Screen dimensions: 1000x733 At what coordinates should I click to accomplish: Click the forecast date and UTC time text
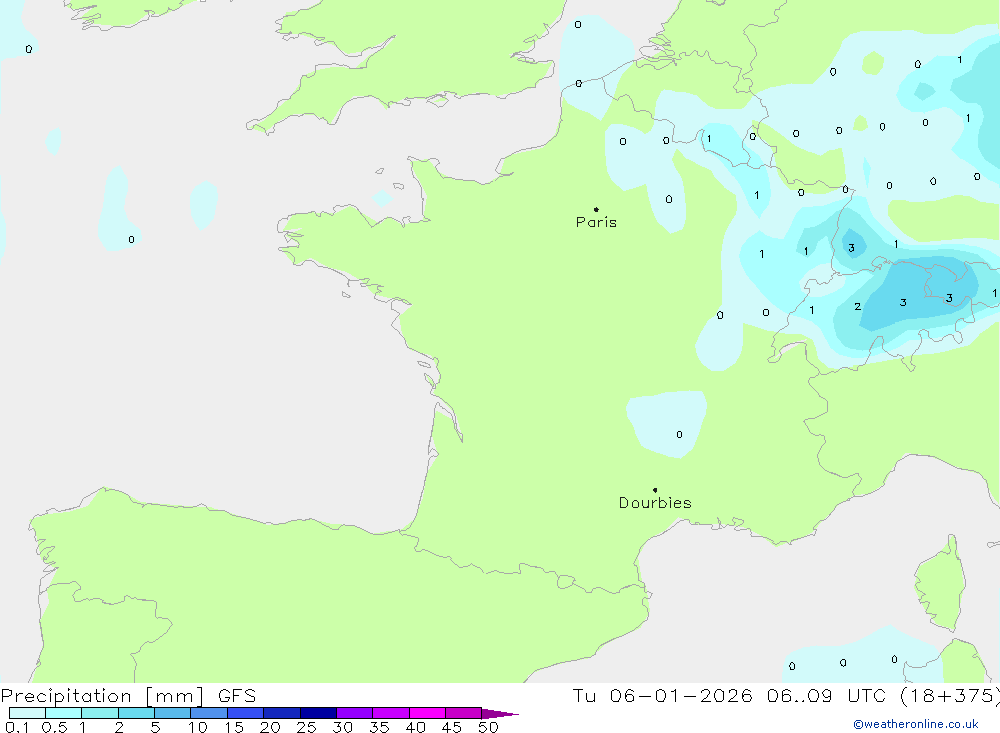(x=786, y=696)
